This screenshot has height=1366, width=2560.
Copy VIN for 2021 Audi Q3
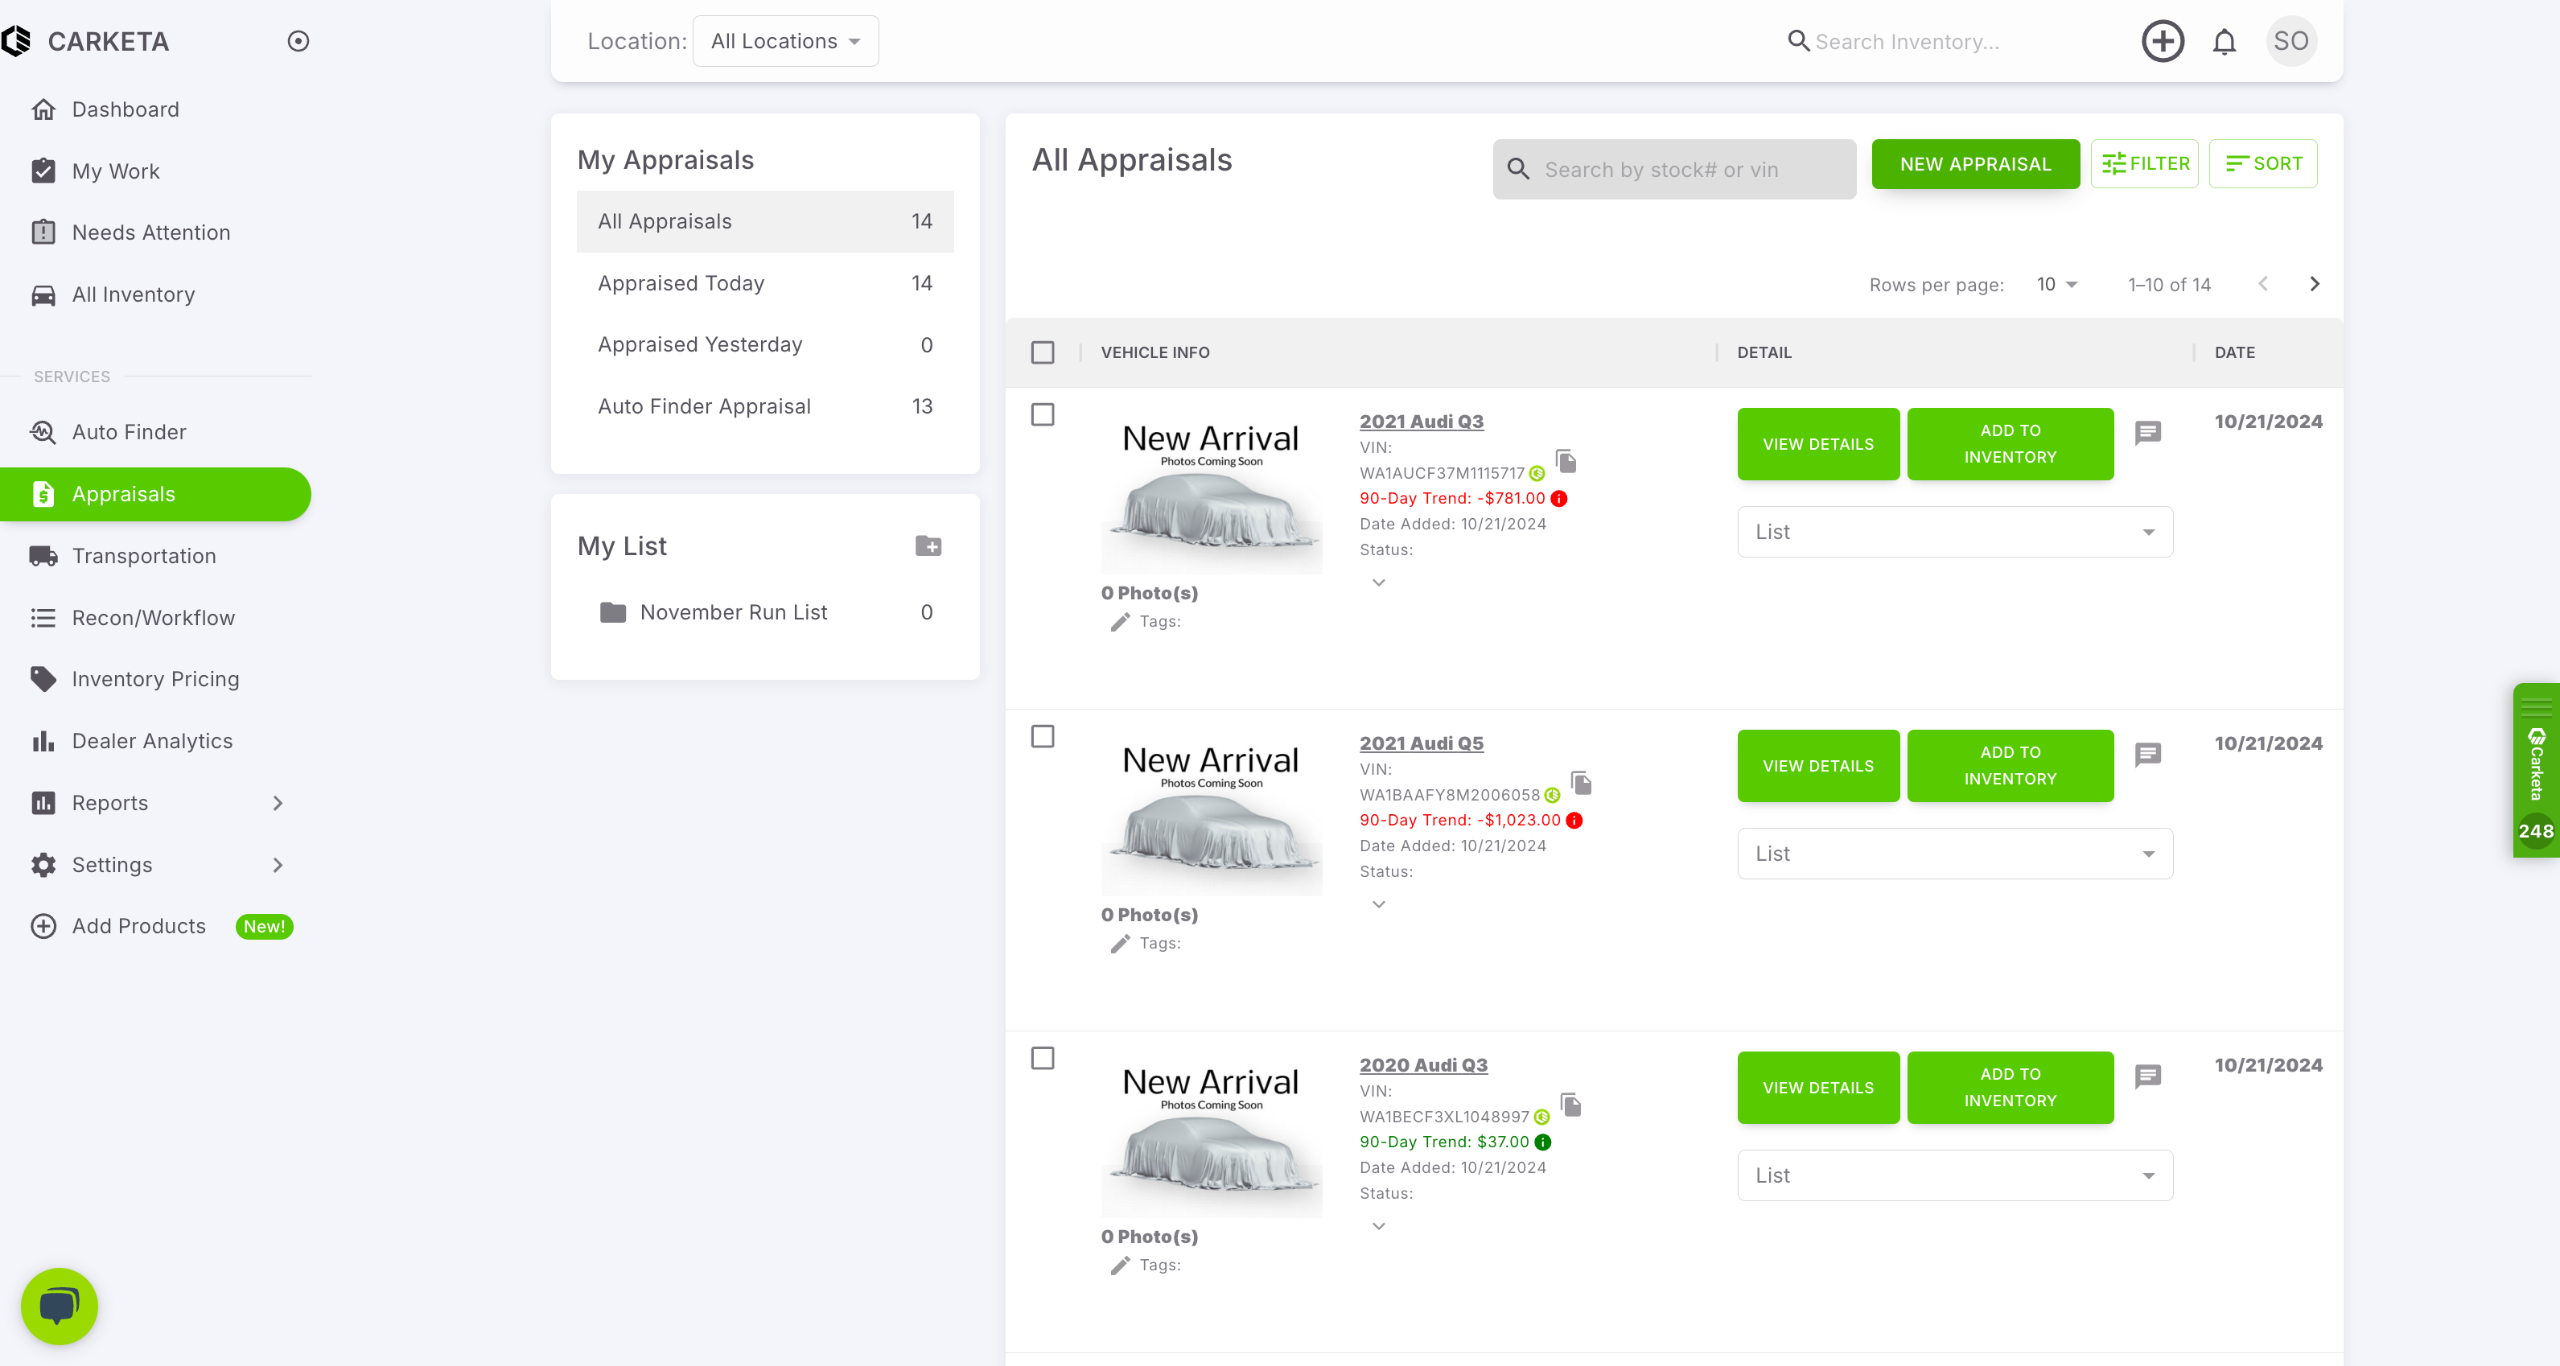click(1566, 461)
